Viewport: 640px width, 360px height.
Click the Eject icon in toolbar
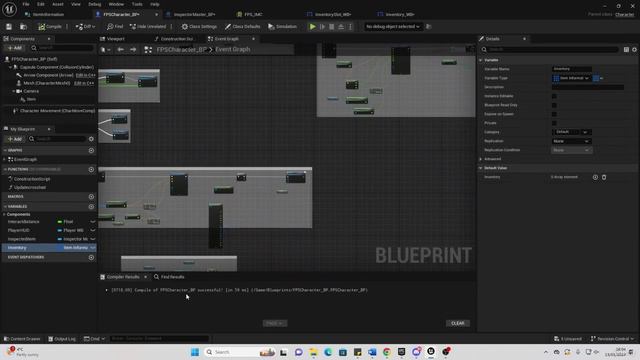[341, 27]
